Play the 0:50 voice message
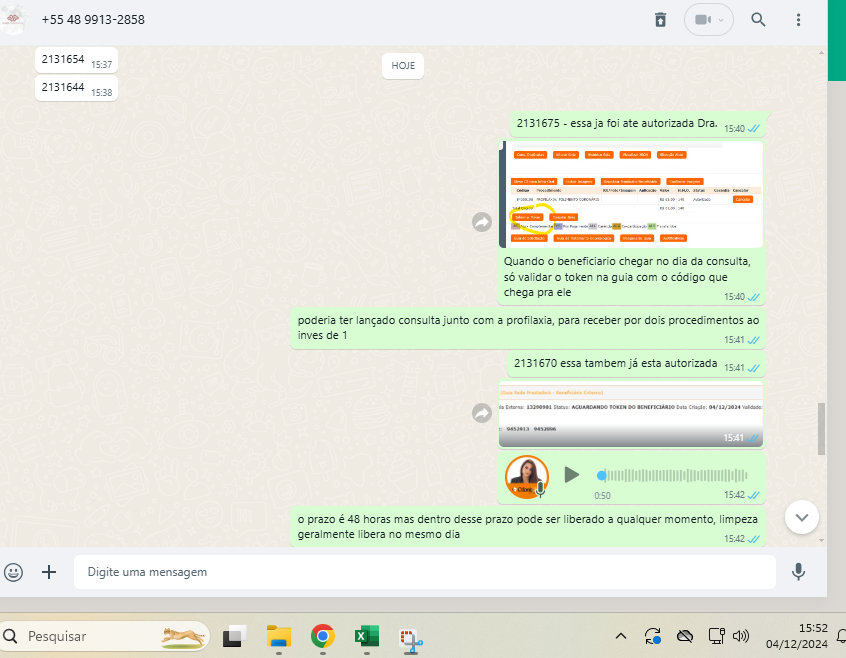The image size is (846, 658). tap(571, 475)
